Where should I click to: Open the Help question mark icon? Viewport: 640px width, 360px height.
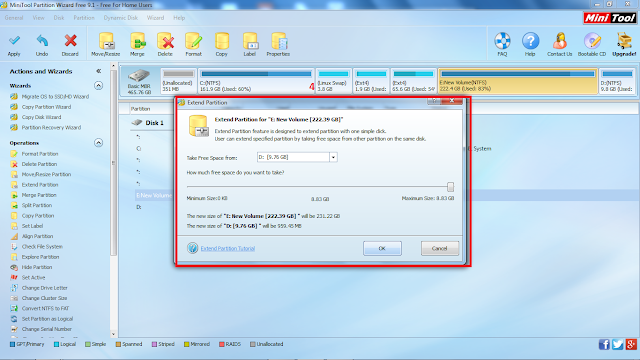(x=530, y=41)
